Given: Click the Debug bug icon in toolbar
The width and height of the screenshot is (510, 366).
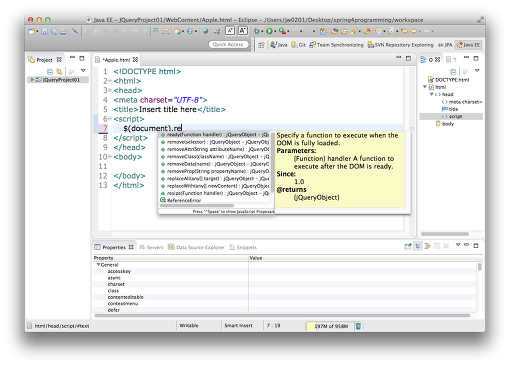Looking at the screenshot, I should [257, 31].
